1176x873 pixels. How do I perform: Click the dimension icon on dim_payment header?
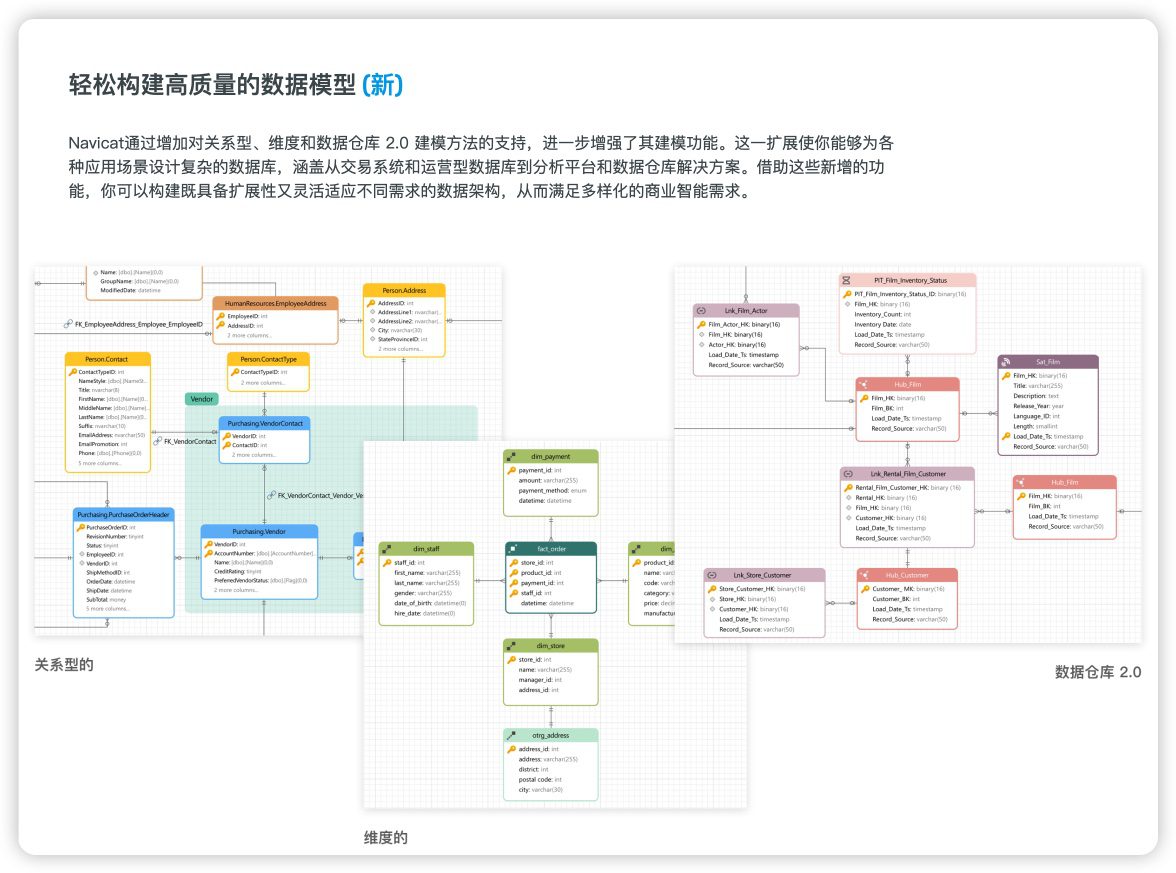[511, 457]
